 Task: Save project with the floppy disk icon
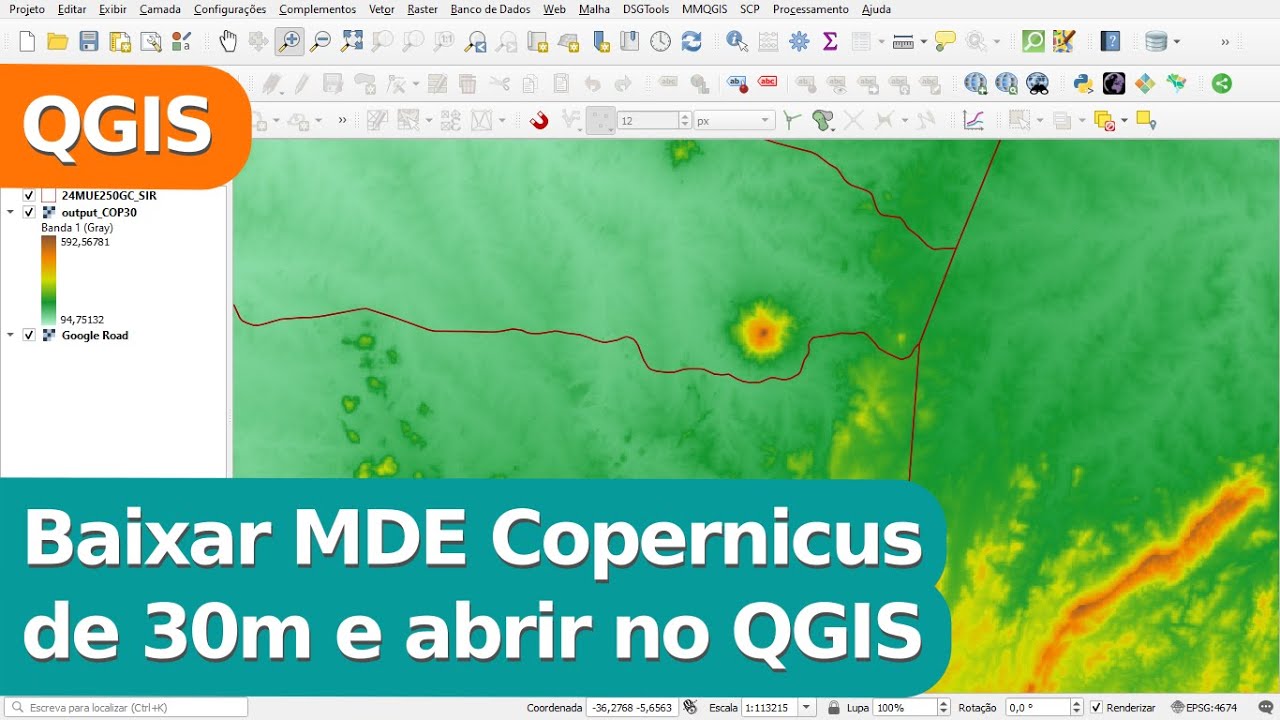point(89,42)
